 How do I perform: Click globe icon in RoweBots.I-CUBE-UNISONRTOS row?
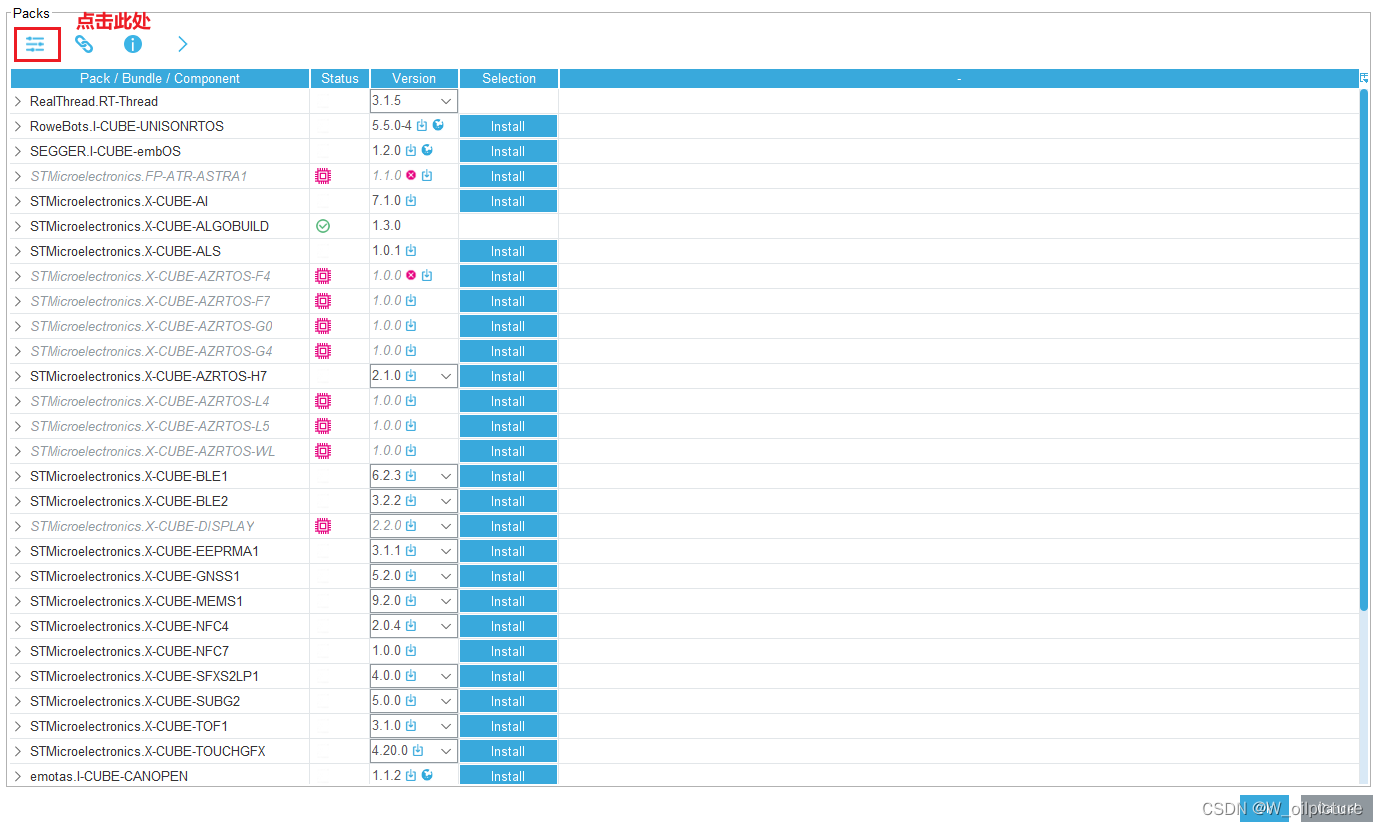[x=438, y=126]
